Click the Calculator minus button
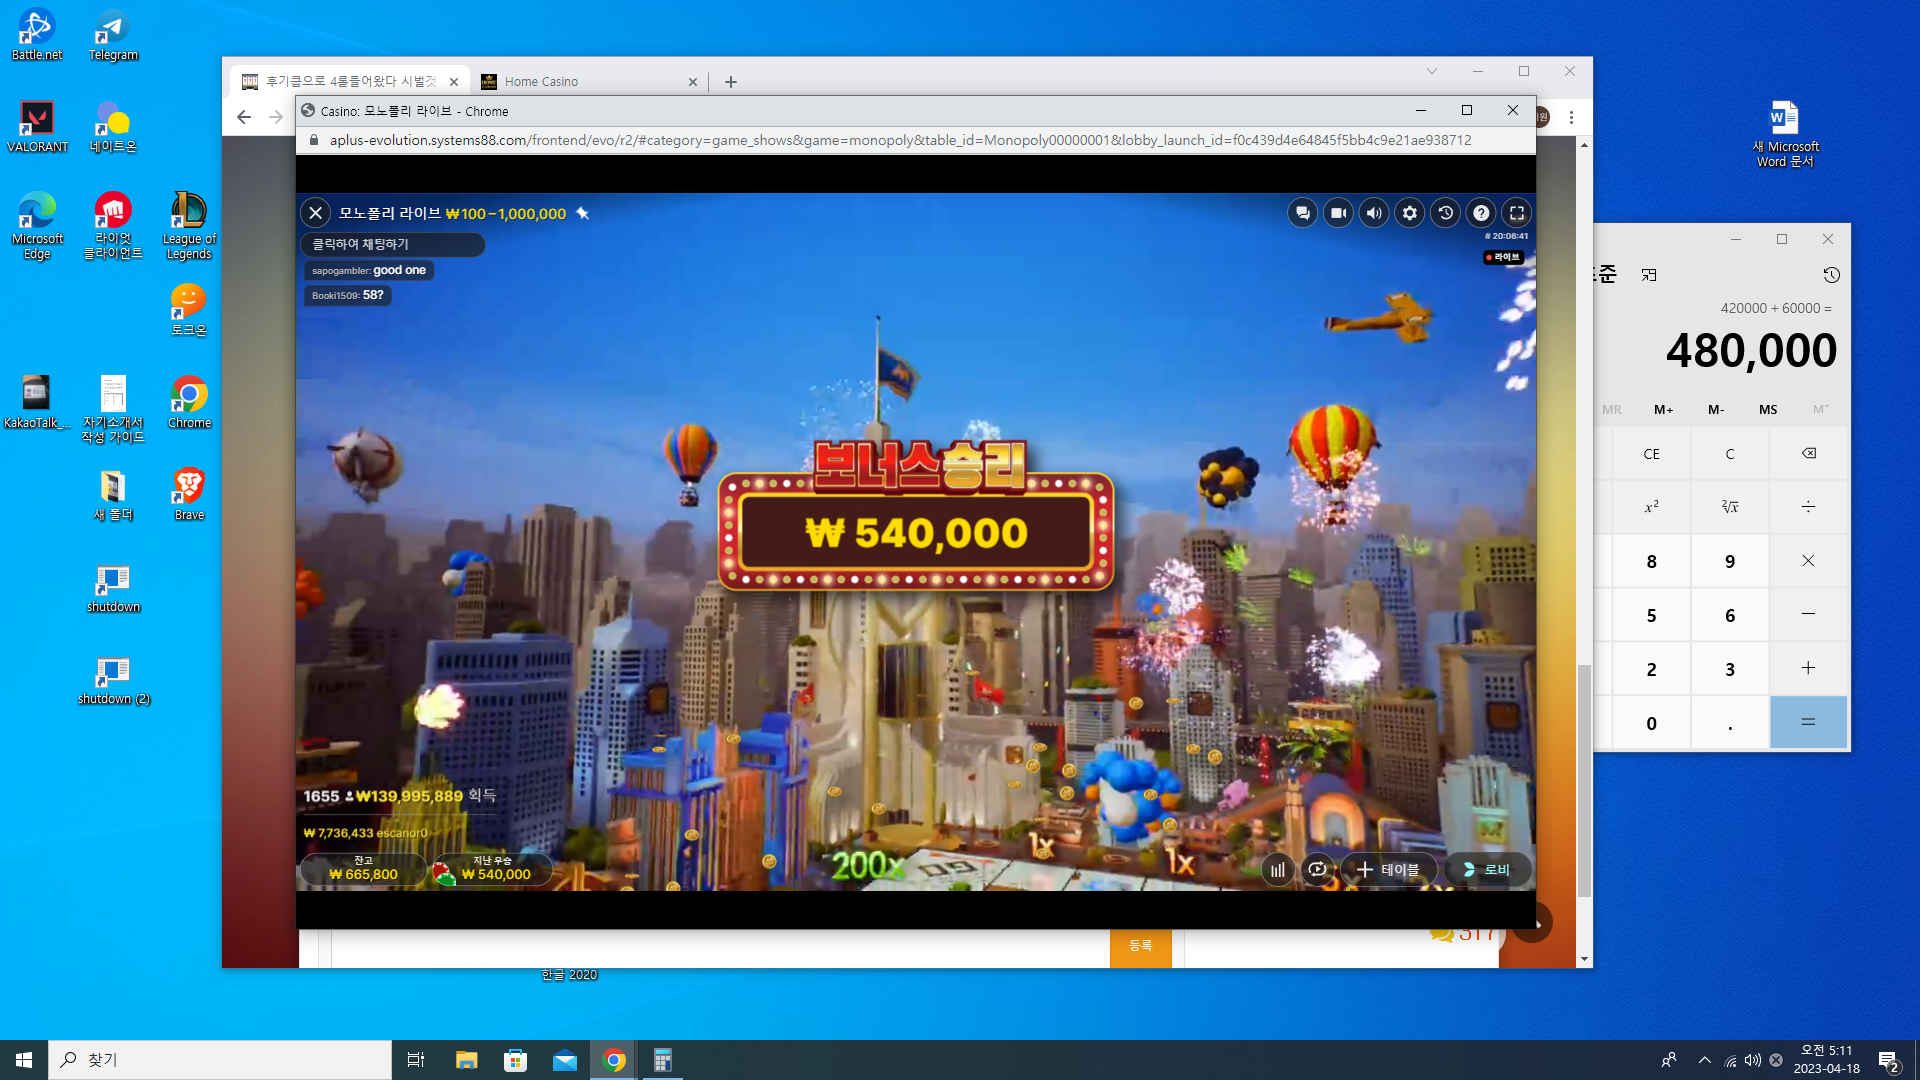This screenshot has height=1080, width=1920. 1808,615
